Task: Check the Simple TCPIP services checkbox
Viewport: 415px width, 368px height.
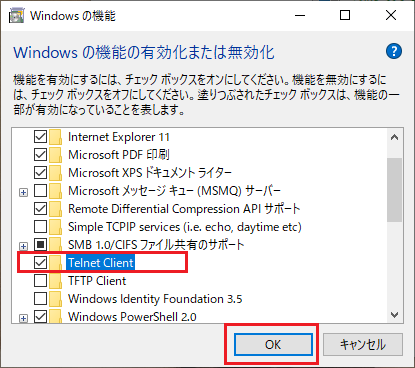Action: pyautogui.click(x=40, y=227)
